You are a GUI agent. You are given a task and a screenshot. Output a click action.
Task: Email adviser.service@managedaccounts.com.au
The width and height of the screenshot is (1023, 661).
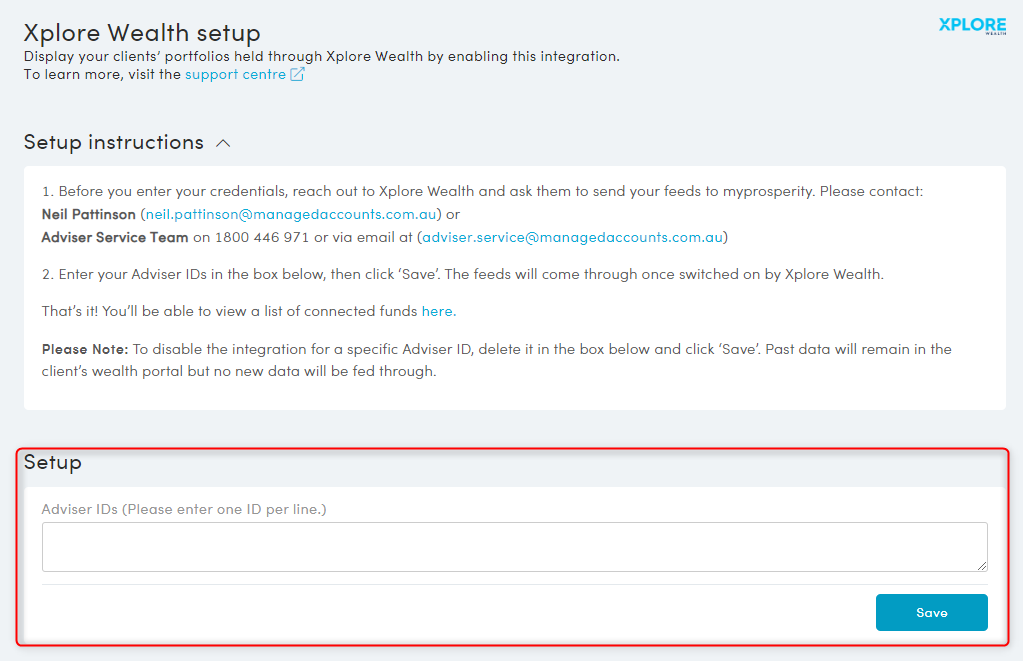tap(572, 237)
